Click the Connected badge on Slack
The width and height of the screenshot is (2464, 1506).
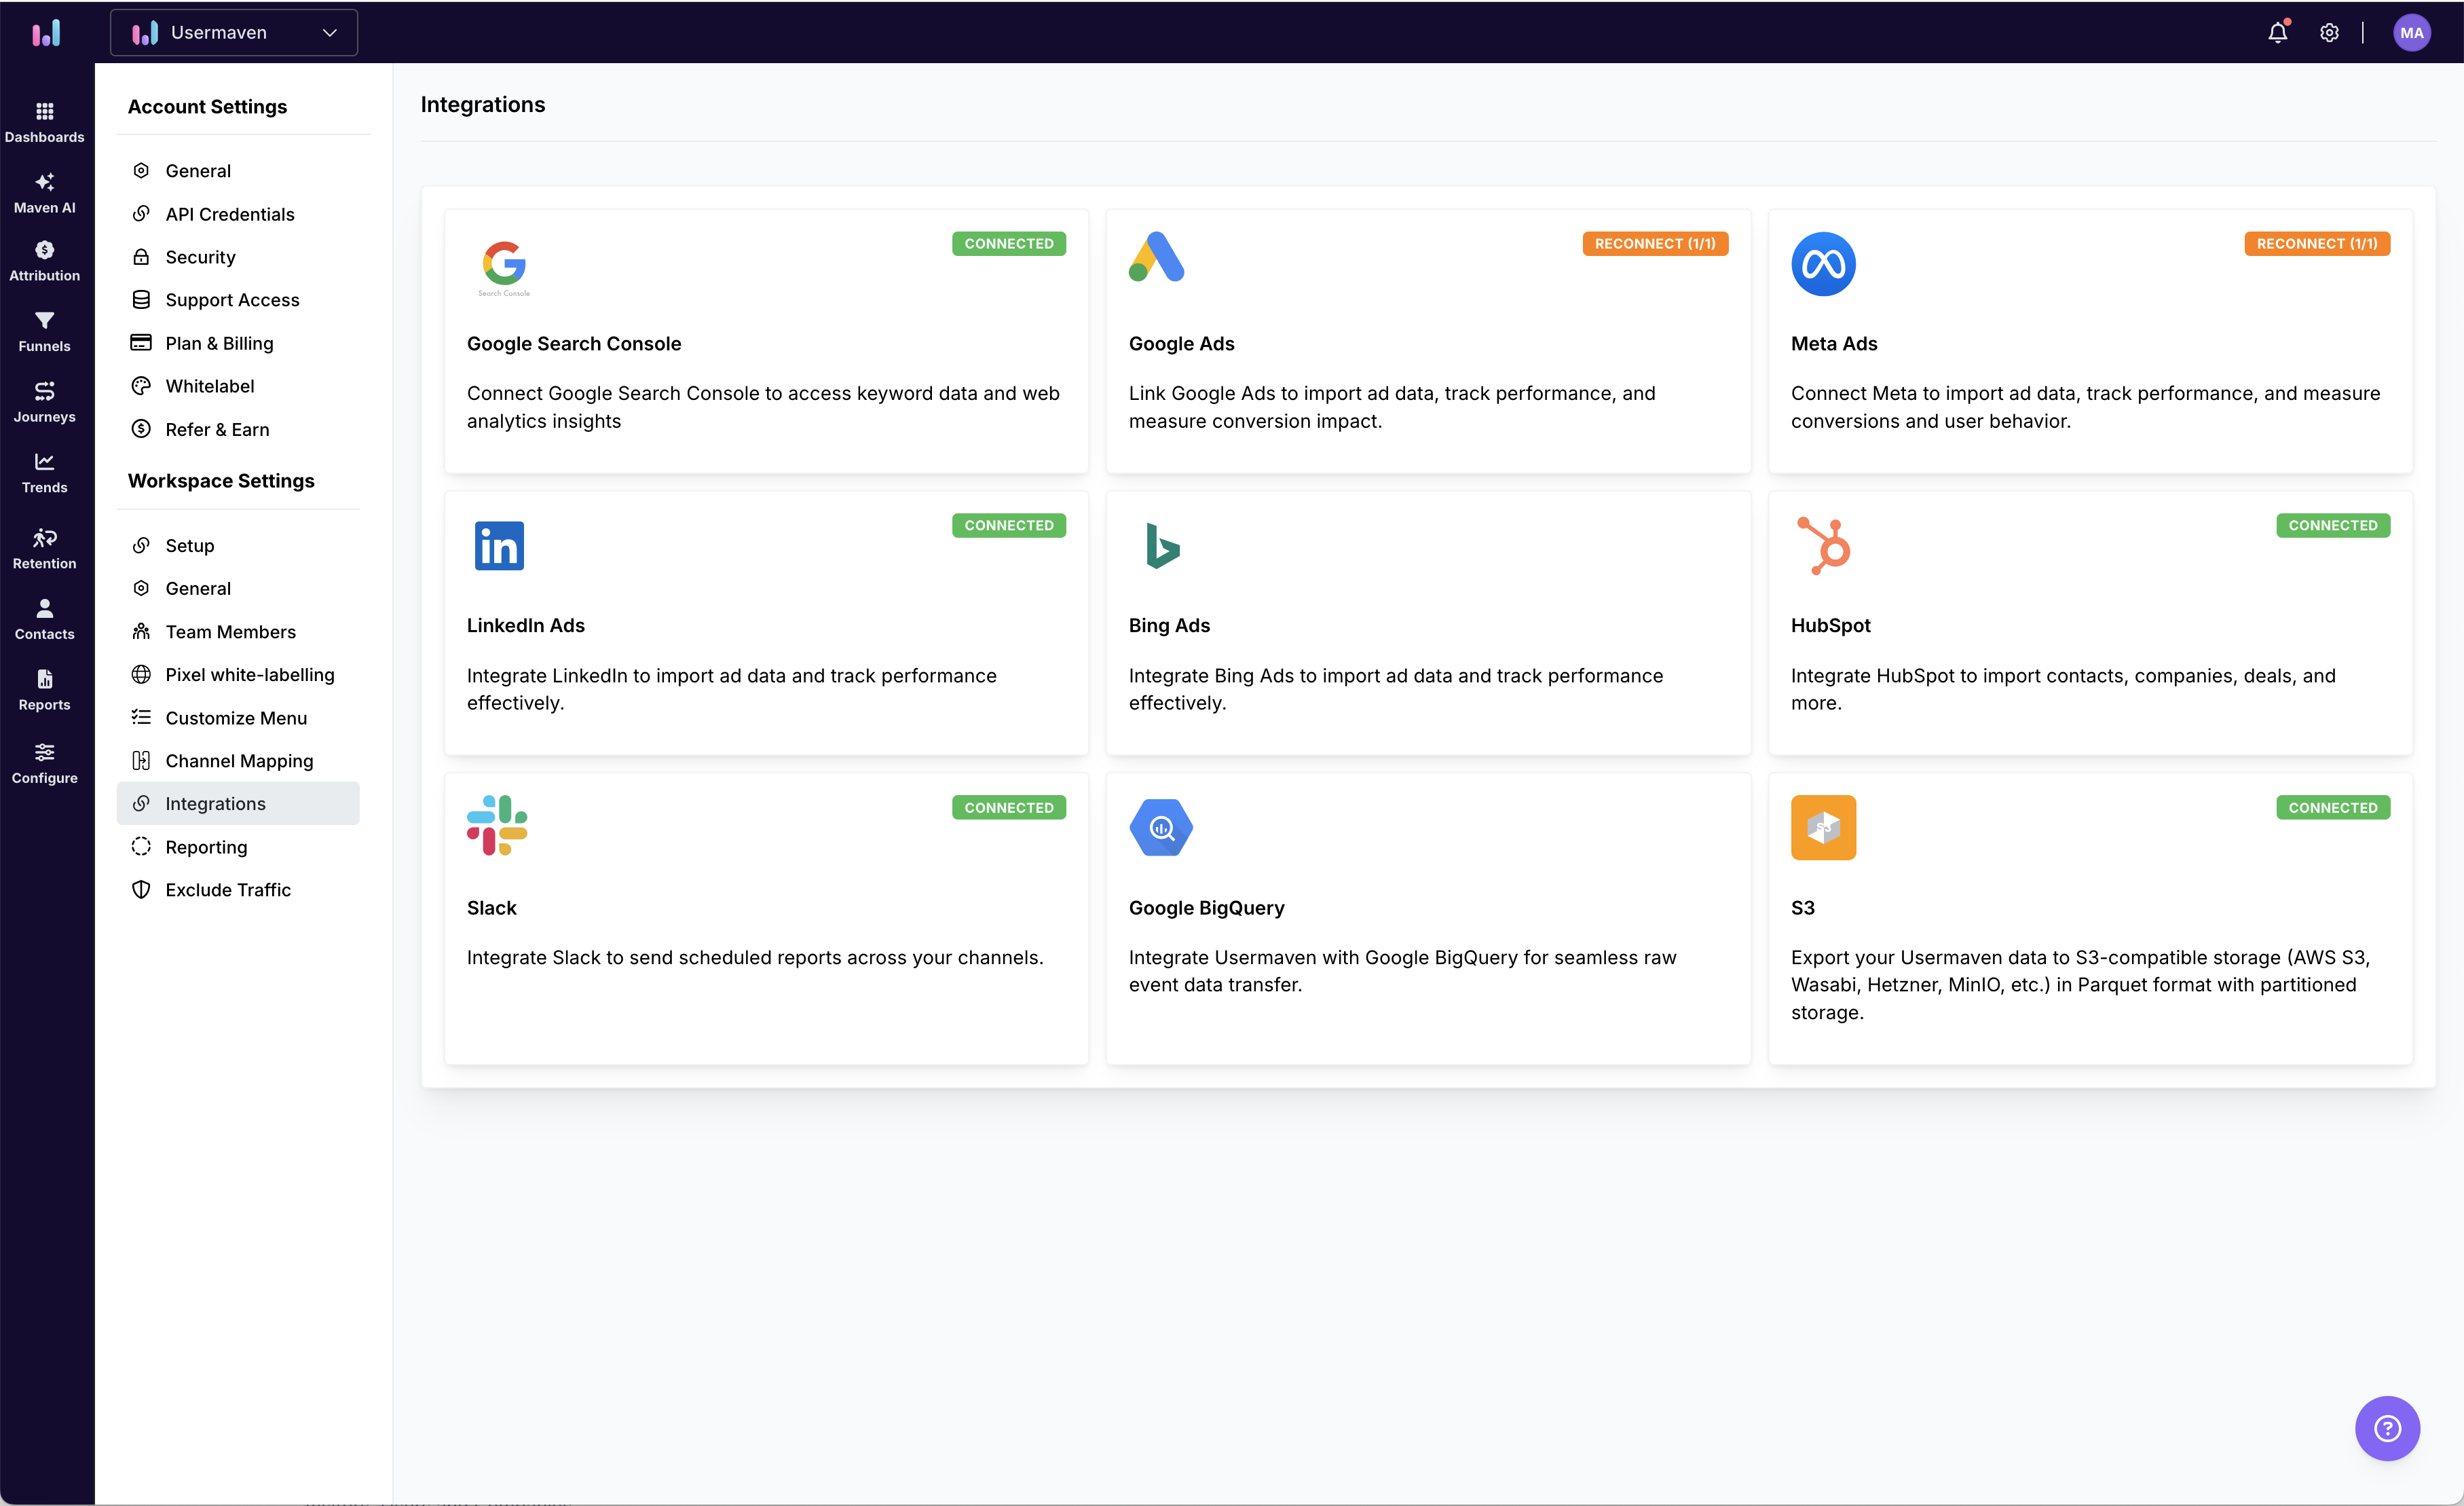(x=1008, y=807)
